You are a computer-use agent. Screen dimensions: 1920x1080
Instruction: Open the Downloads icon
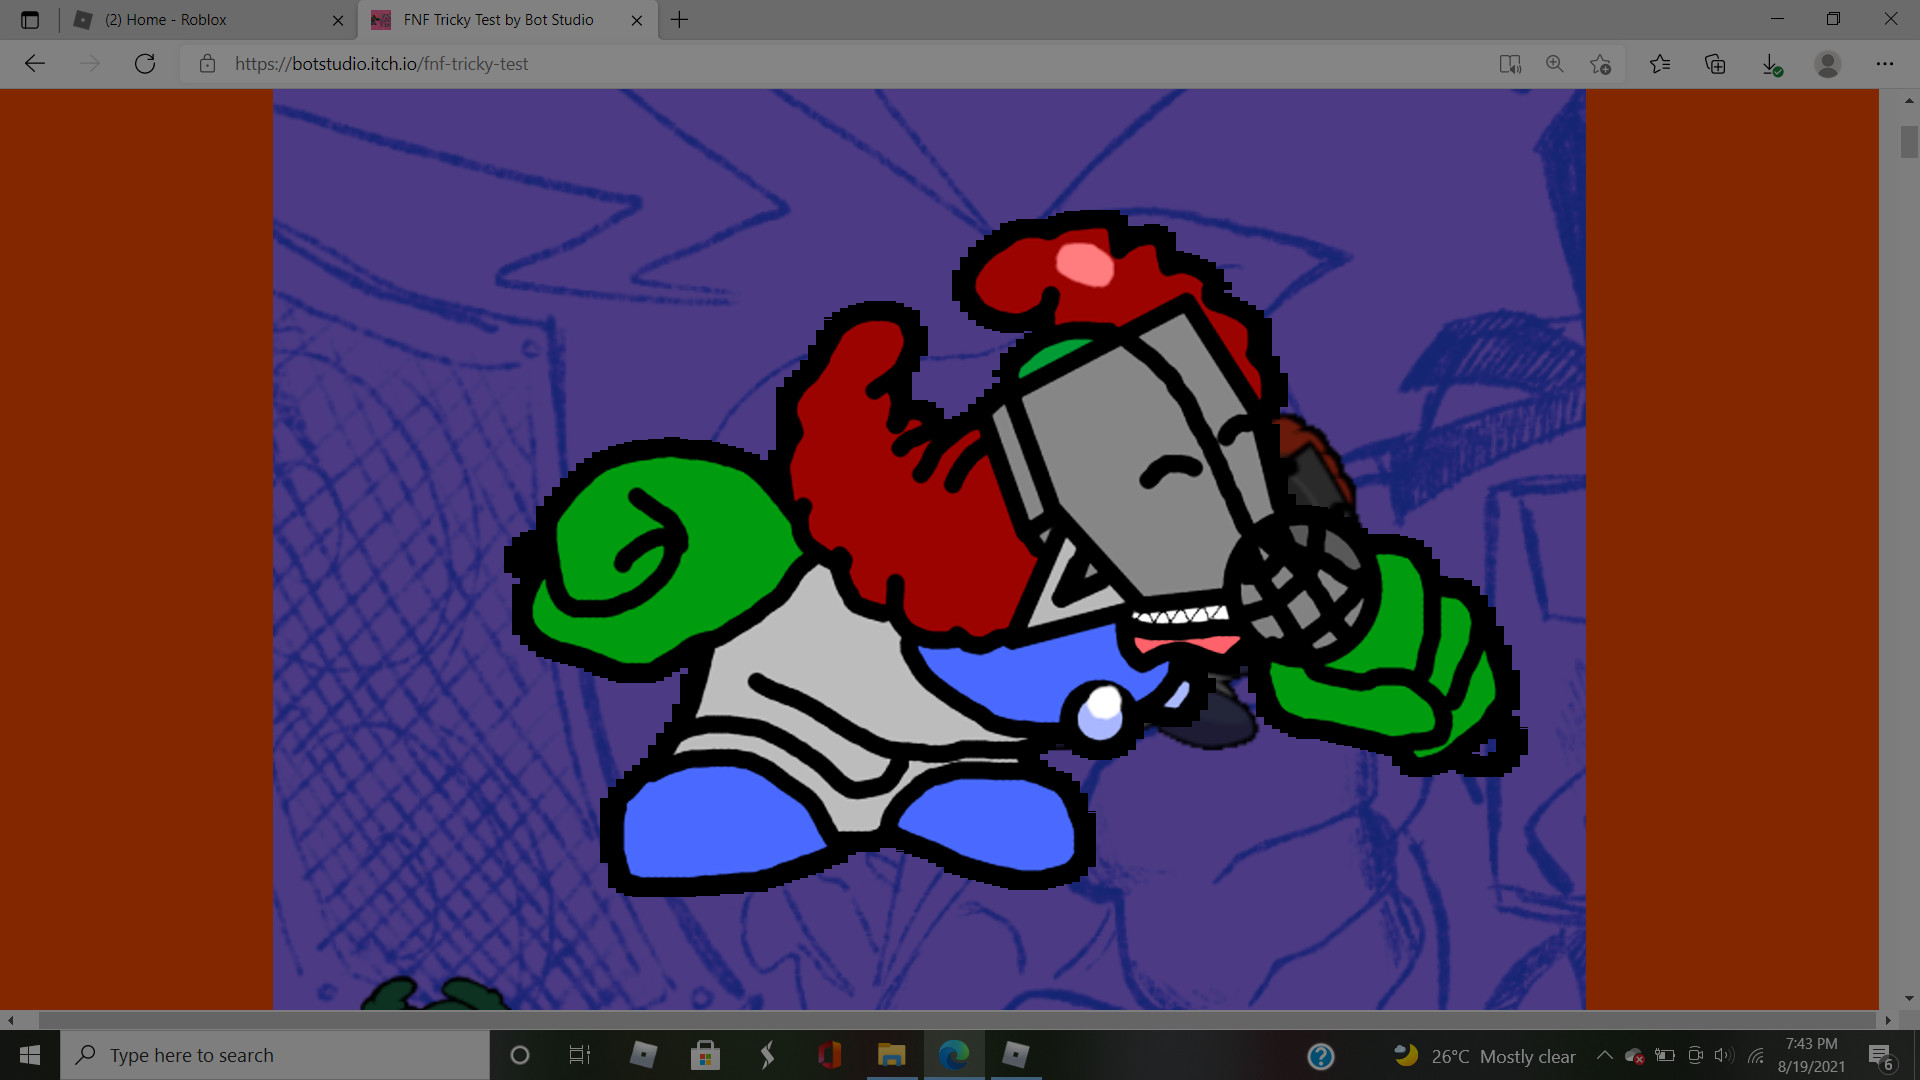pos(1771,64)
